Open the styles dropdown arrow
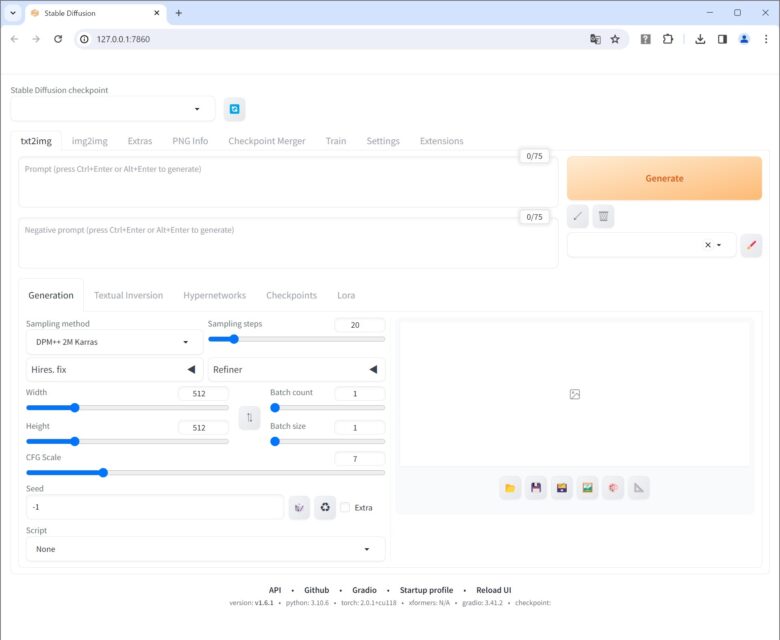The height and width of the screenshot is (640, 780). [x=719, y=245]
